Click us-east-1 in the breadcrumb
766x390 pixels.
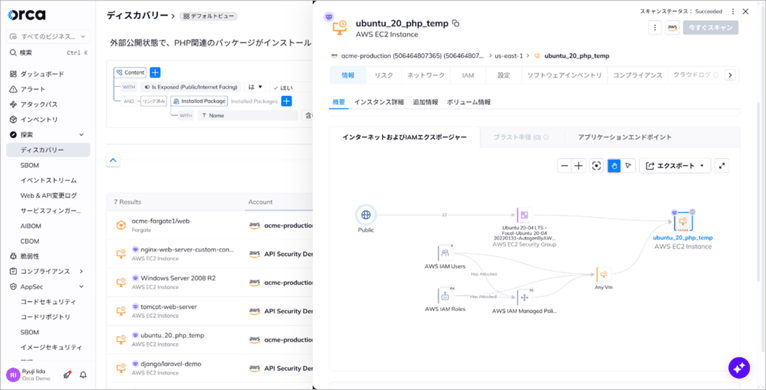click(509, 56)
